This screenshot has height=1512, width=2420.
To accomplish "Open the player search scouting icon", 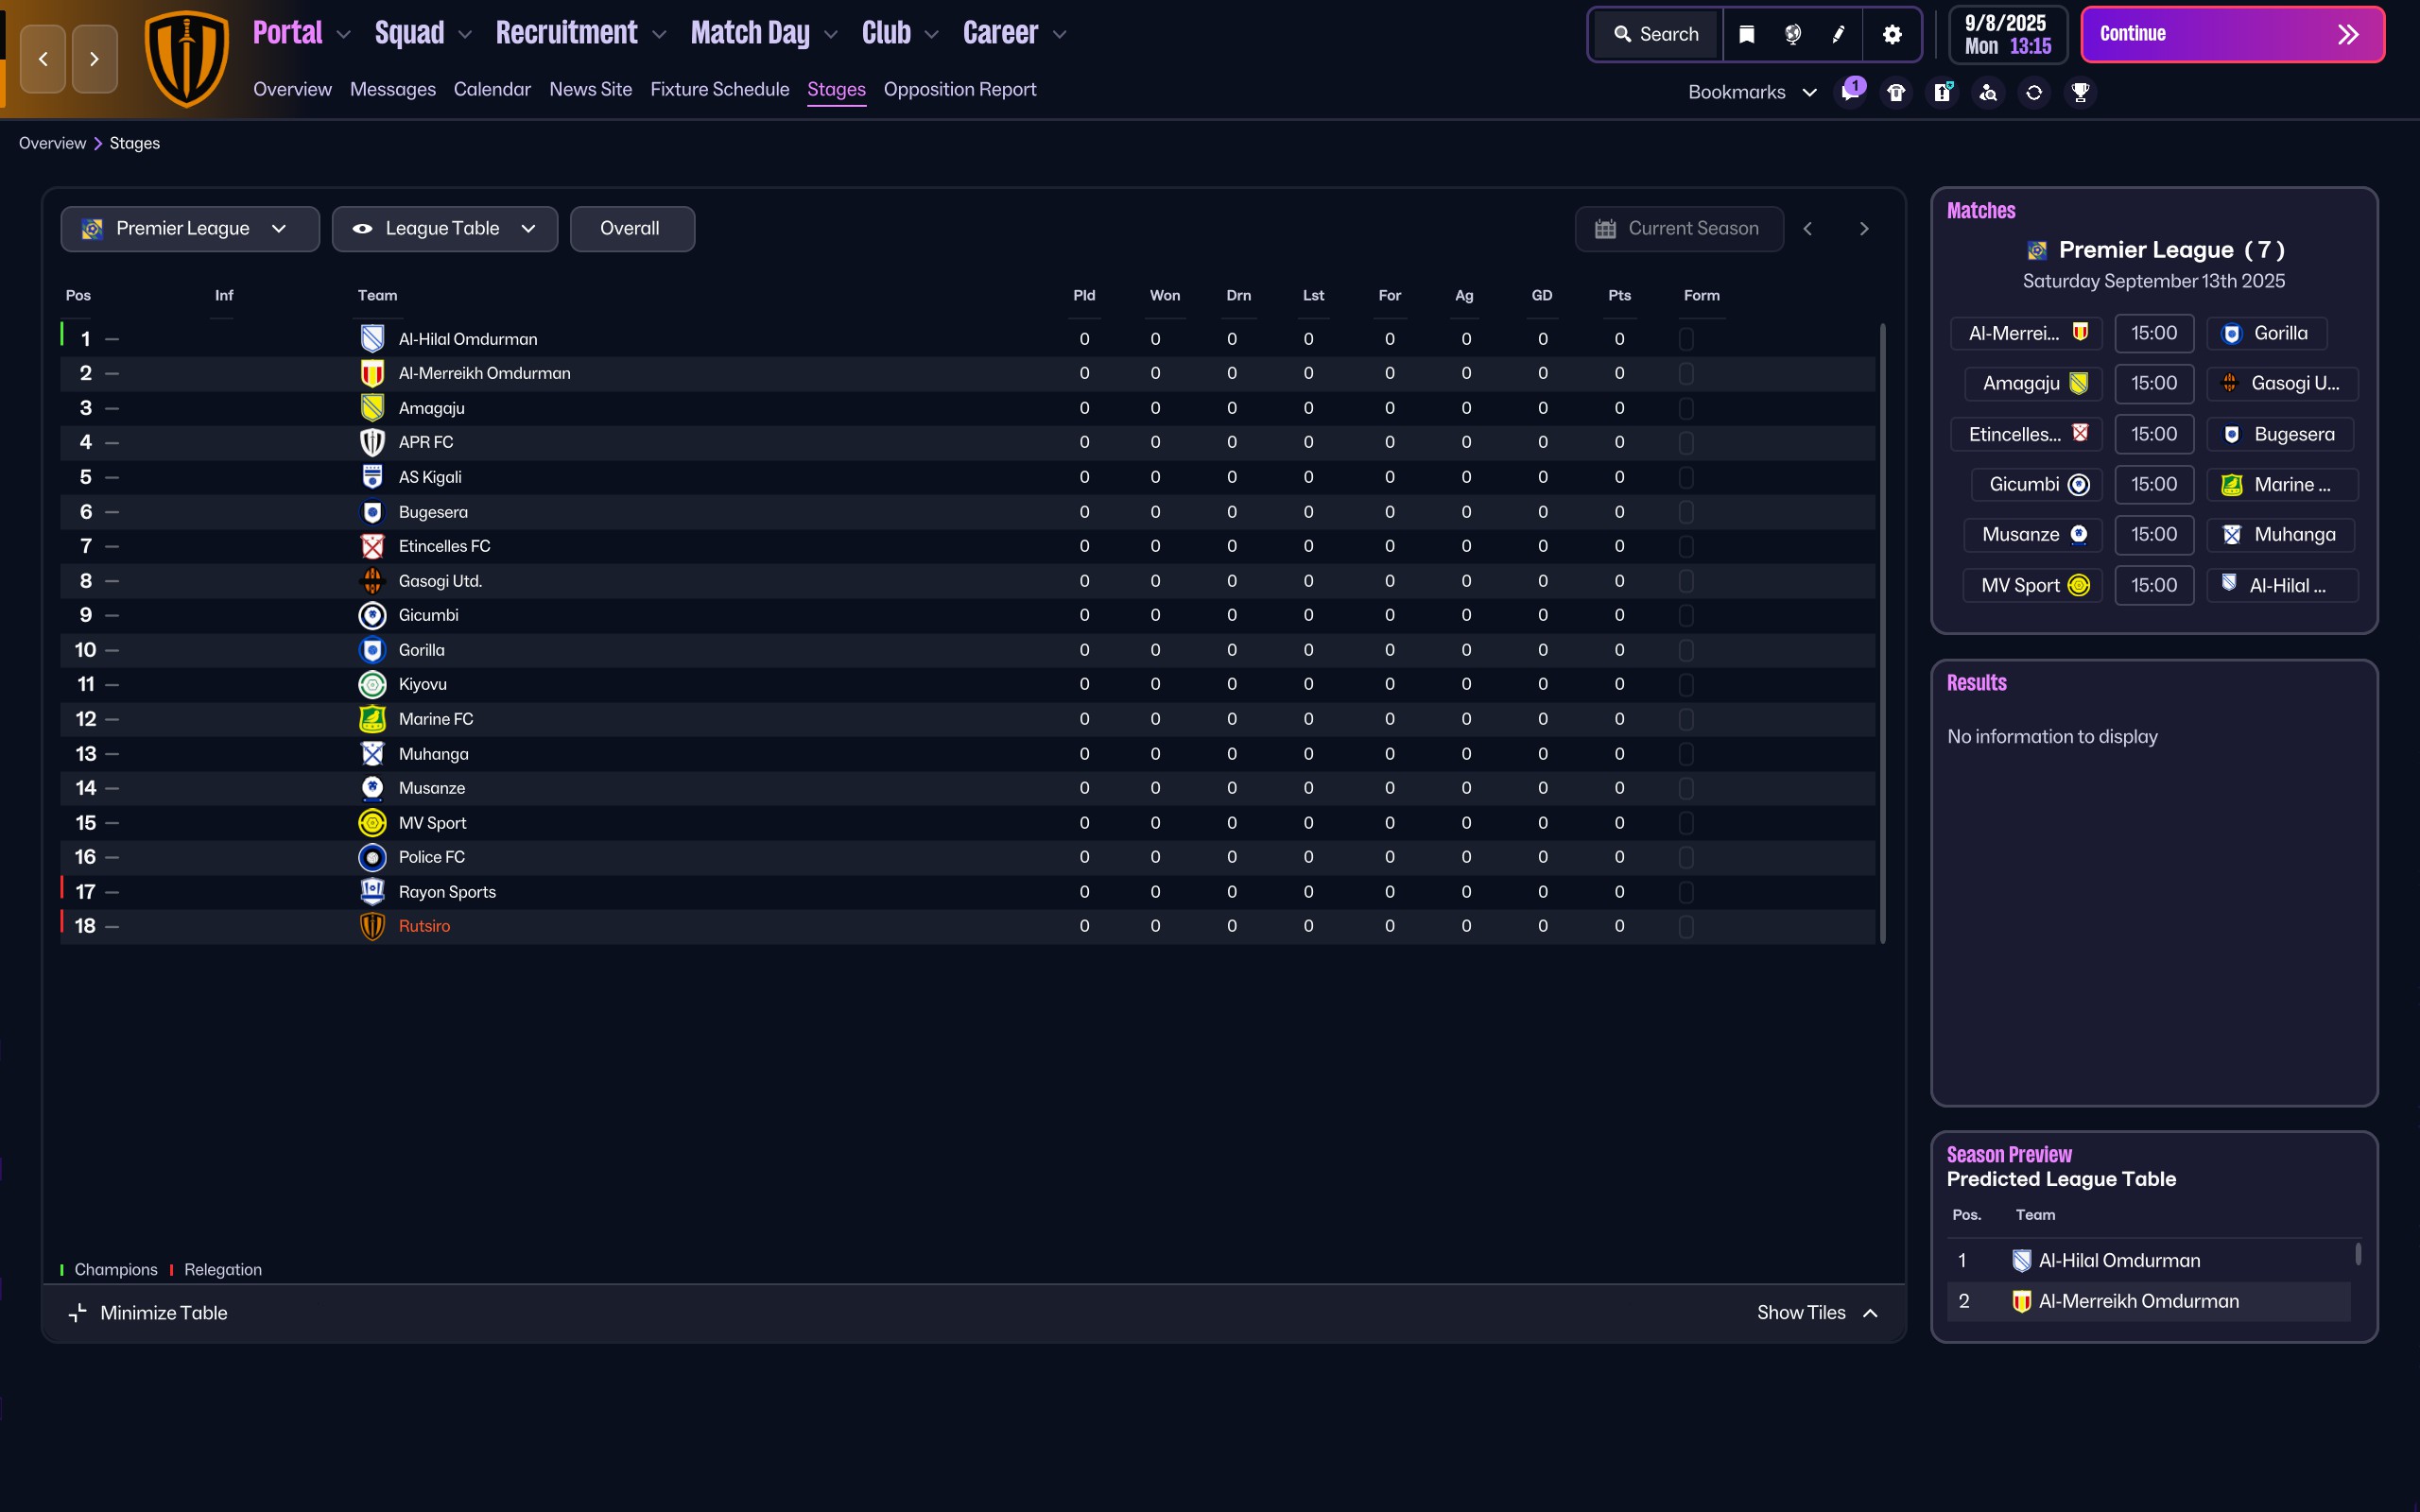I will pyautogui.click(x=1988, y=92).
